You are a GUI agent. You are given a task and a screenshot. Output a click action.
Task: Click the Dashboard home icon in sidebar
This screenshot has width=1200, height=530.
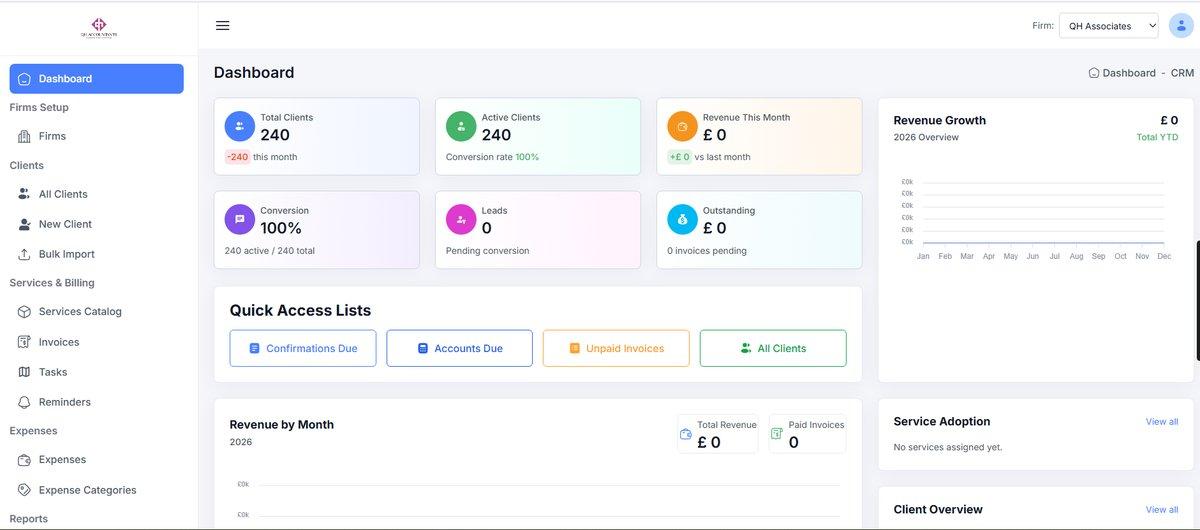pos(24,79)
